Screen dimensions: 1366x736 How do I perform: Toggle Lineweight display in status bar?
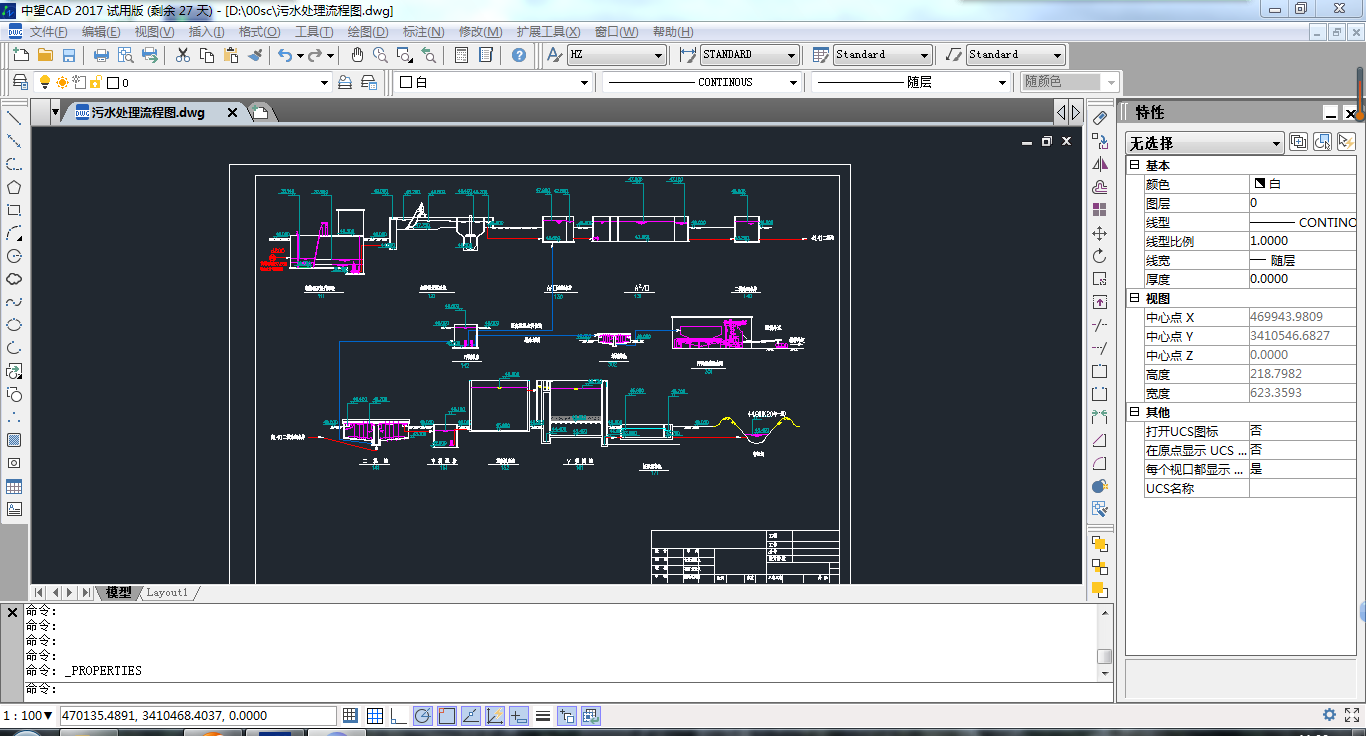543,715
